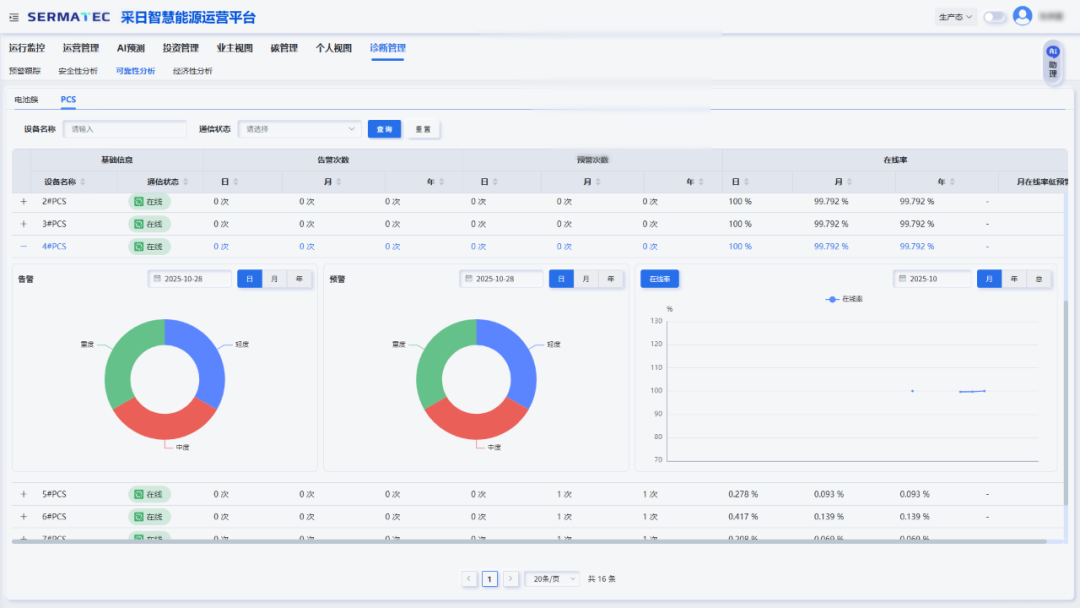Go to previous page arrow

[x=469, y=579]
